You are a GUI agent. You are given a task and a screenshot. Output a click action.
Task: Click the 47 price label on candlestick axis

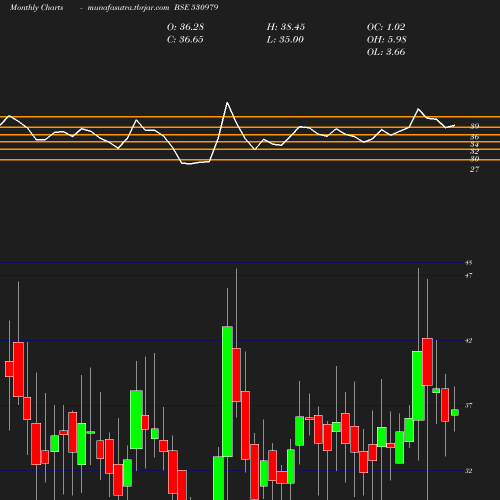469,276
